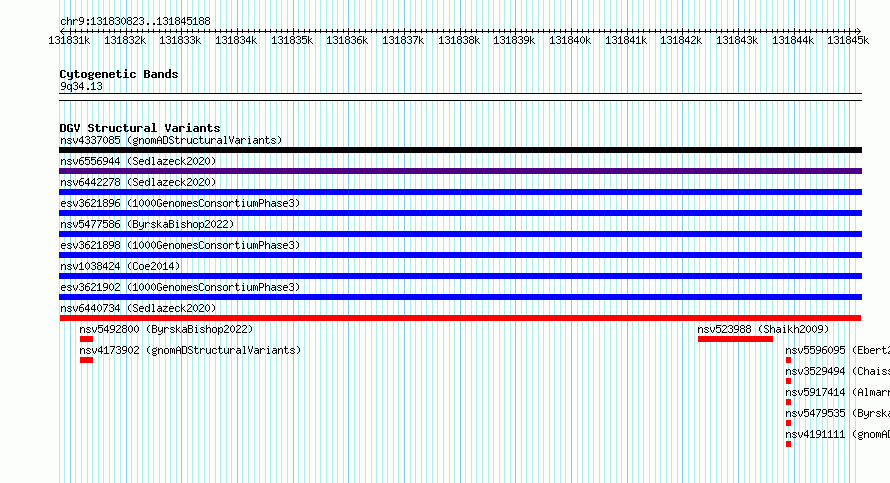Select the esv3621898 variant bar

pyautogui.click(x=460, y=255)
